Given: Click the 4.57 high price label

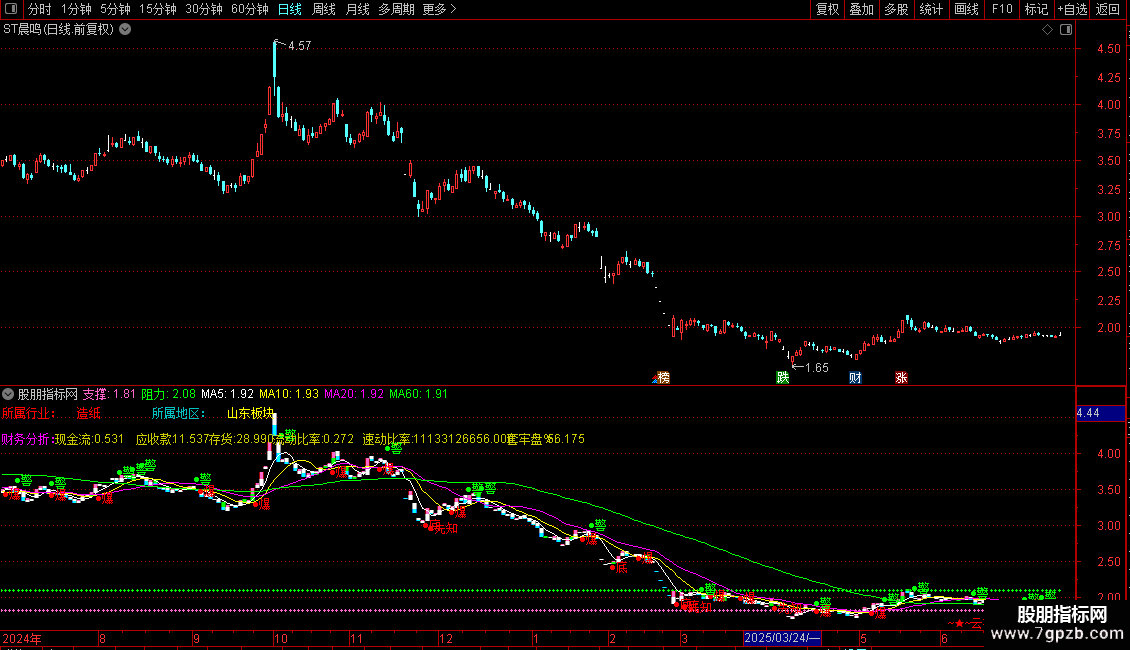Looking at the screenshot, I should point(299,45).
